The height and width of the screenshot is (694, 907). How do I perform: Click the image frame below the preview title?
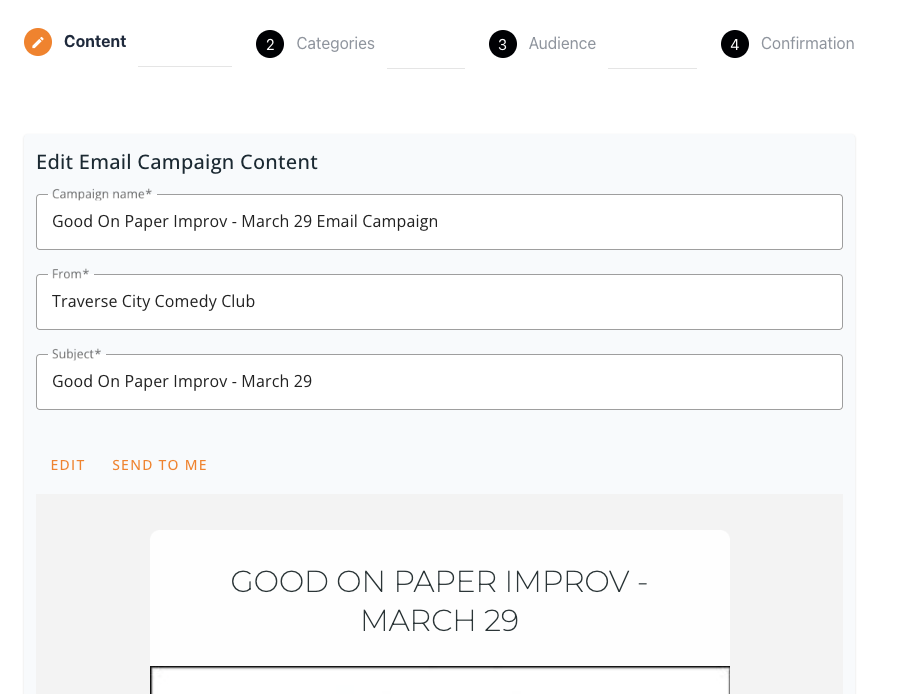click(x=440, y=681)
